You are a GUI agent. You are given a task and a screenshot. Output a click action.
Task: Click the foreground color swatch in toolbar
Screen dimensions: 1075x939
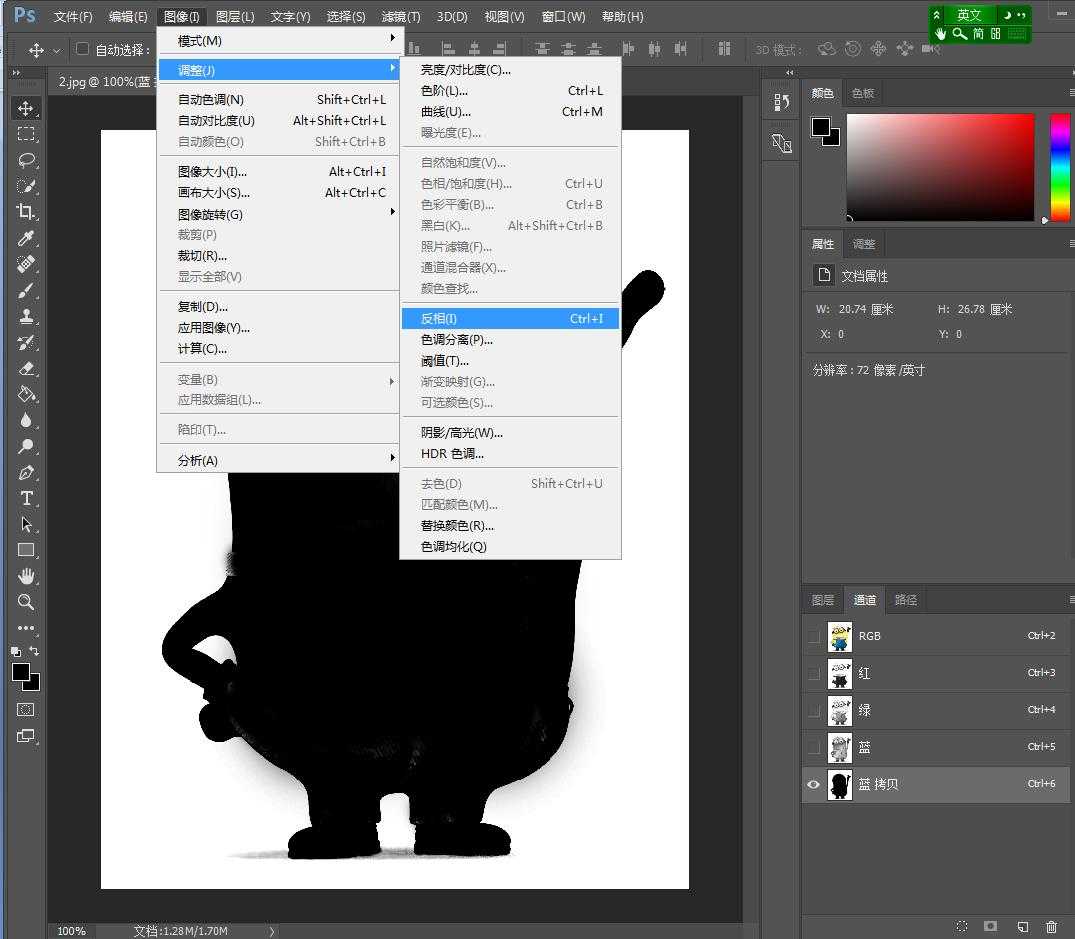(x=21, y=672)
